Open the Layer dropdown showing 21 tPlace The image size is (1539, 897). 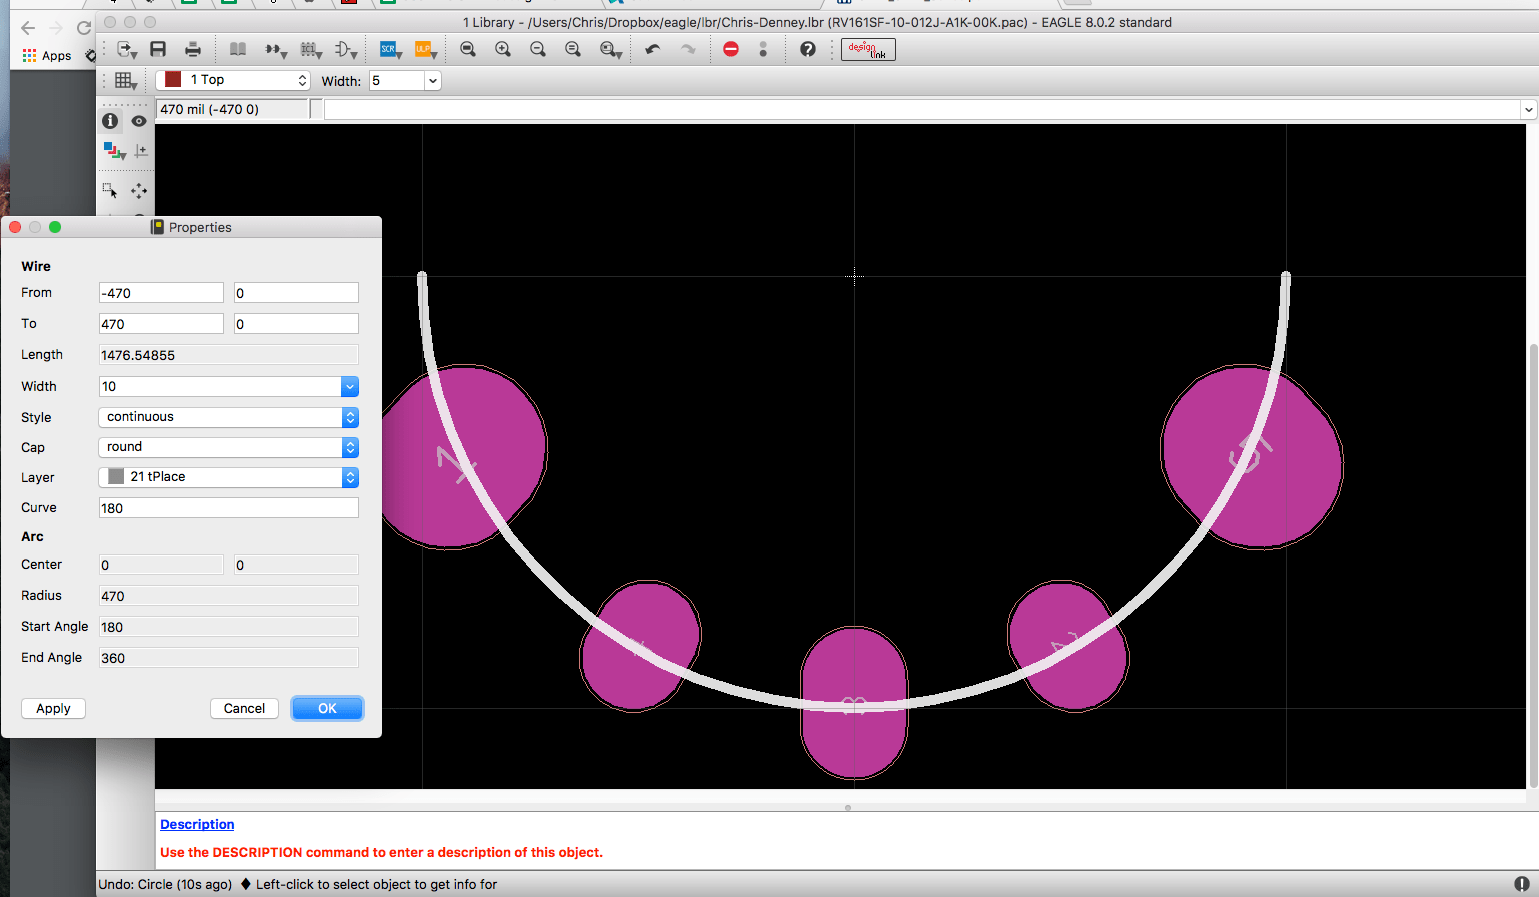[x=349, y=477]
